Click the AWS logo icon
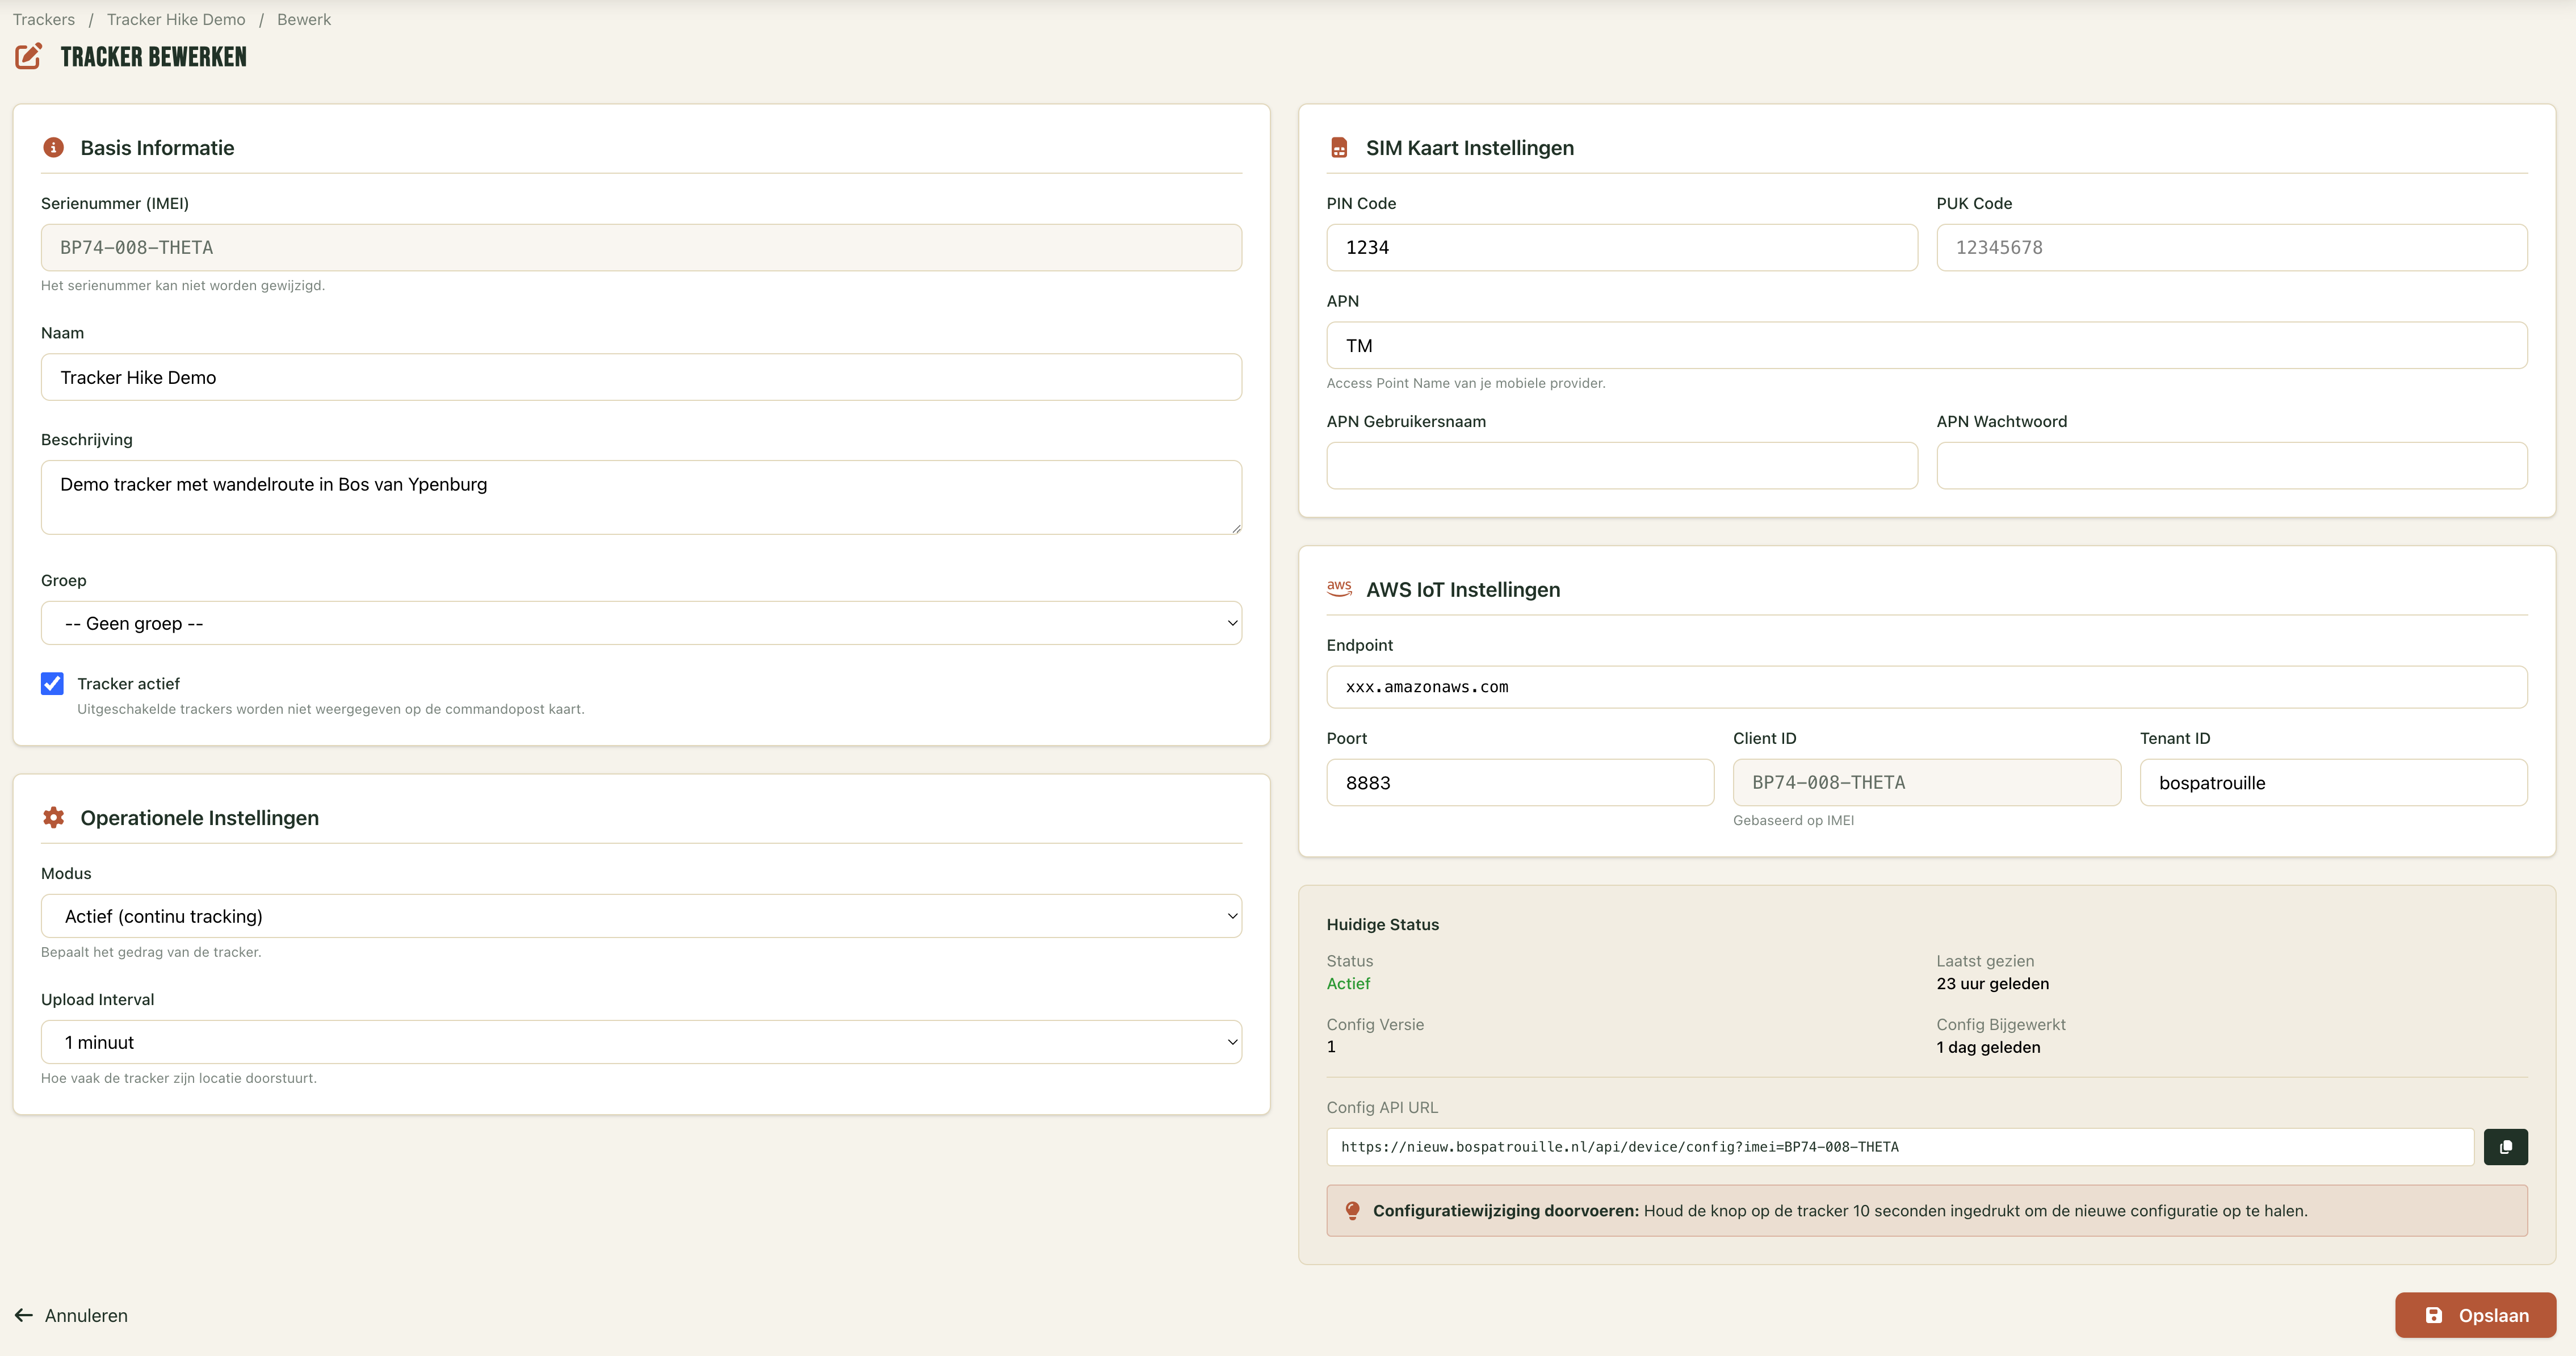 pyautogui.click(x=1339, y=588)
